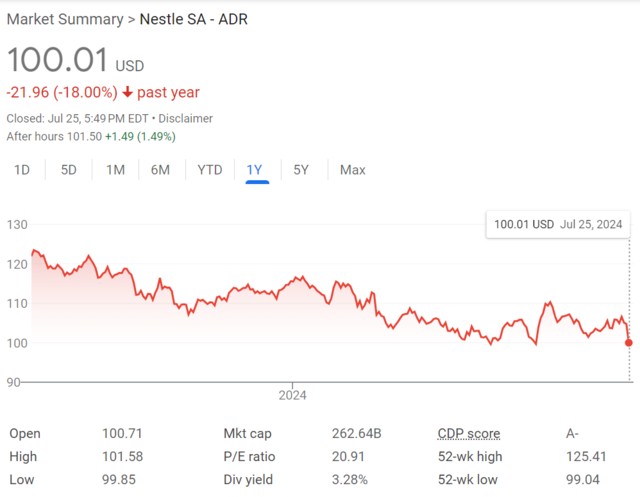Click the 100.01 current price value

coord(57,58)
